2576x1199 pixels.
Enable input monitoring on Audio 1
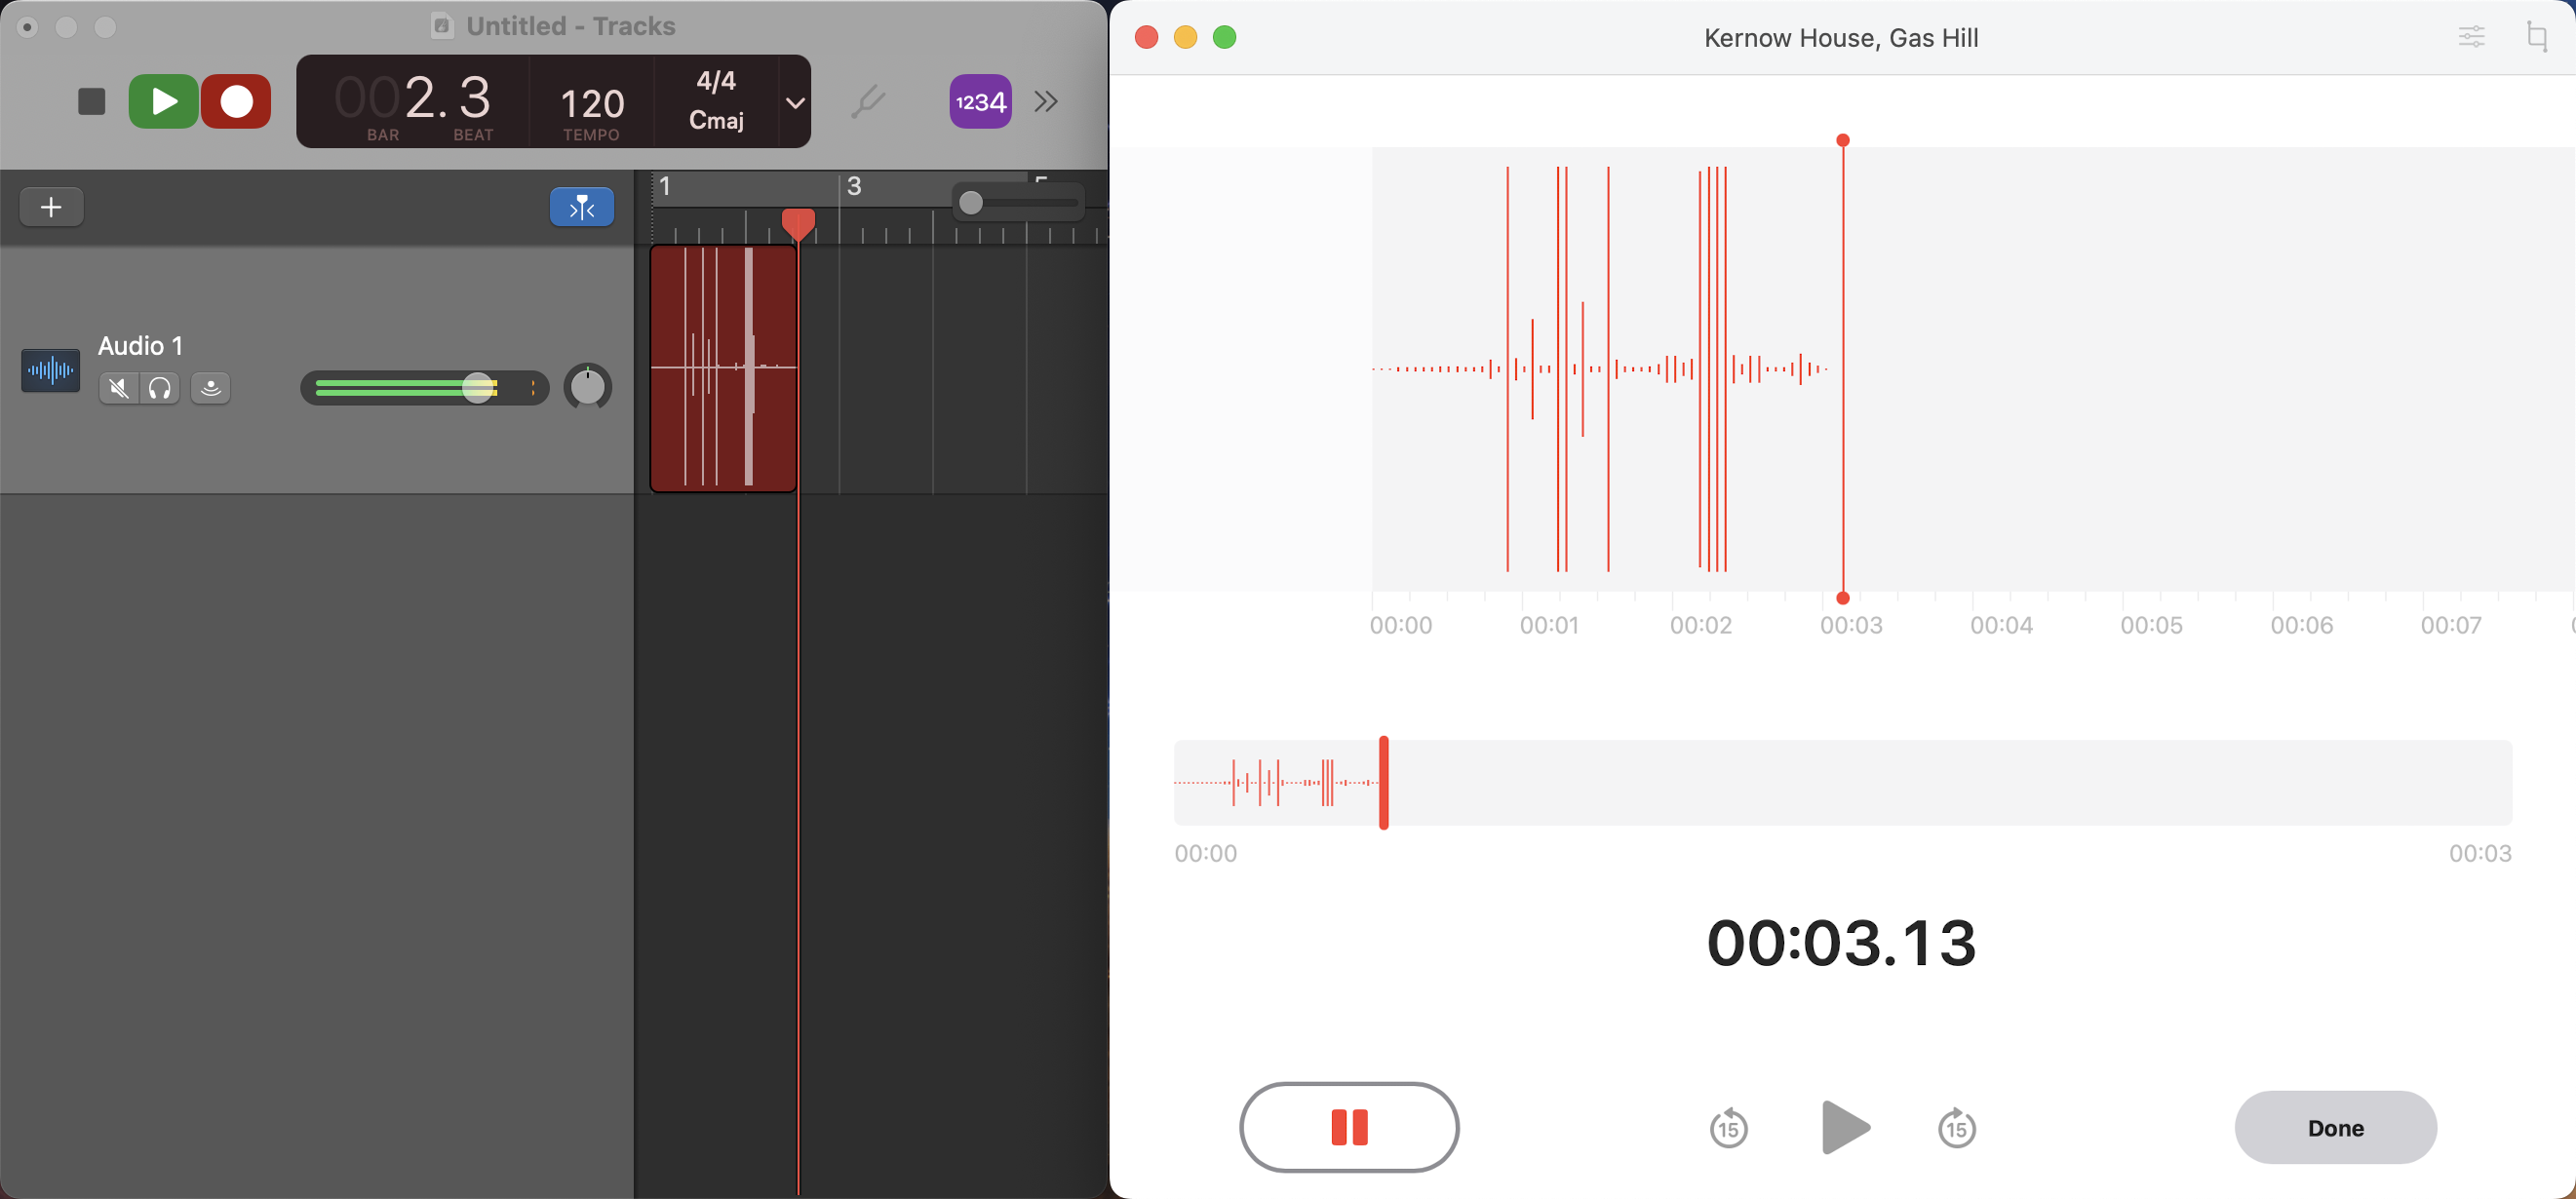pos(210,388)
